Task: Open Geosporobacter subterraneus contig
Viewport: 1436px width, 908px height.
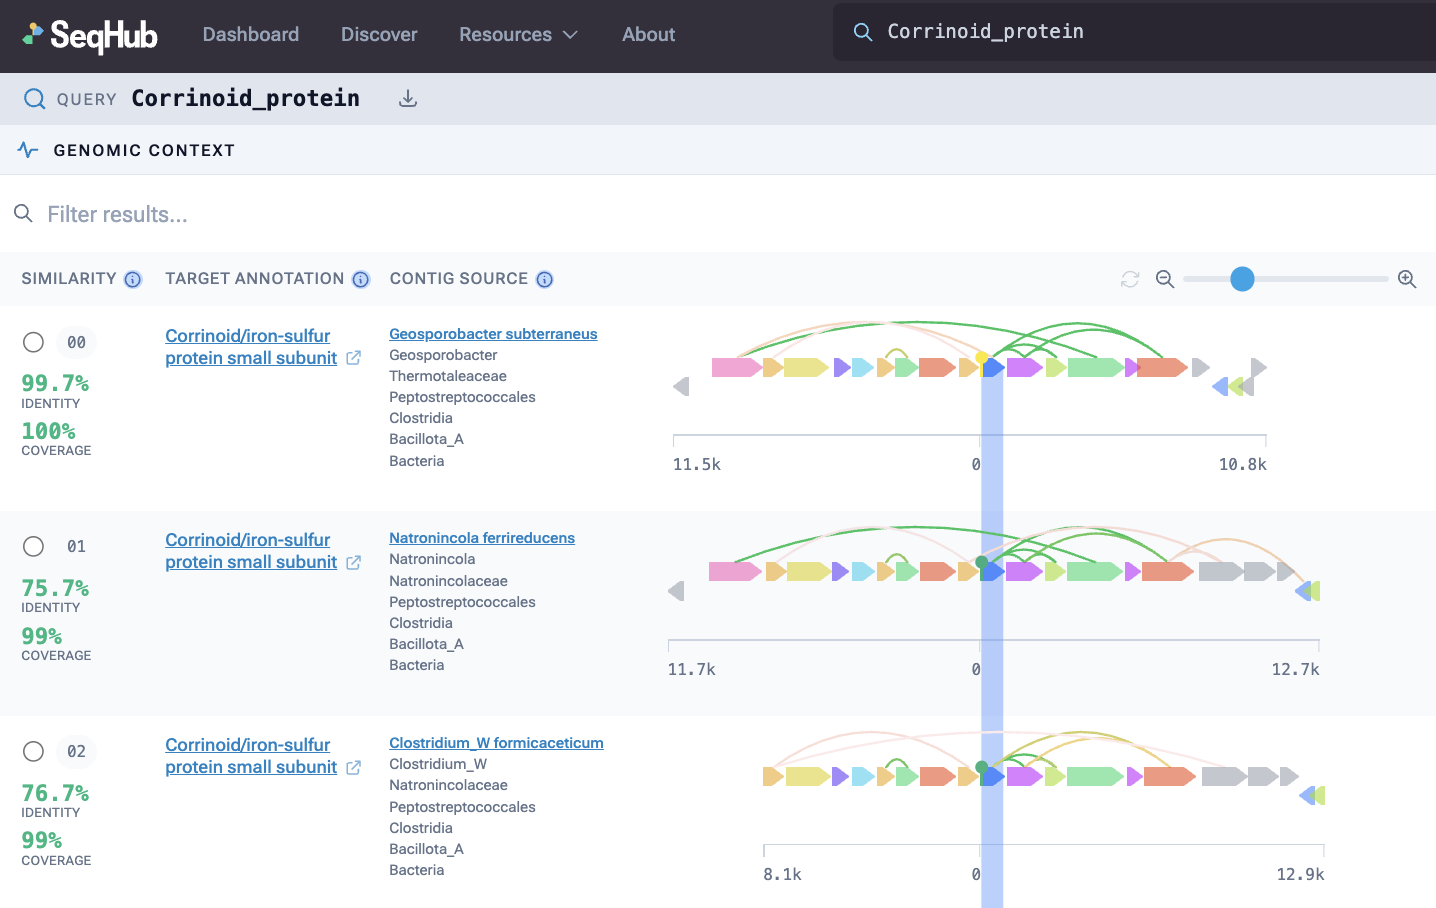Action: (493, 334)
